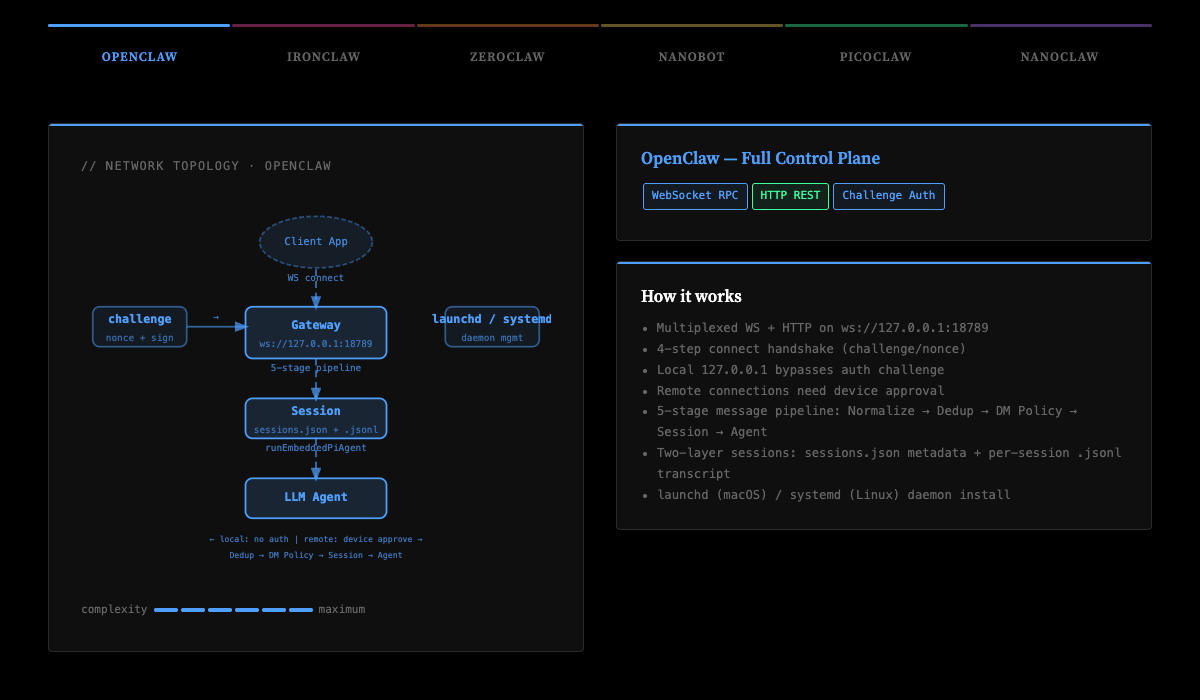Image resolution: width=1200 pixels, height=700 pixels.
Task: Select the challenge nonce + sign node
Action: (139, 326)
